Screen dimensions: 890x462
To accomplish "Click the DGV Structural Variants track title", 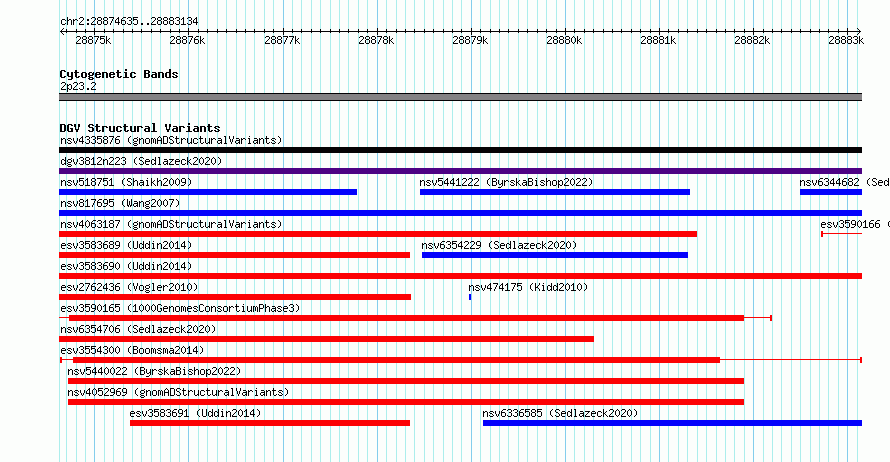I will (140, 128).
